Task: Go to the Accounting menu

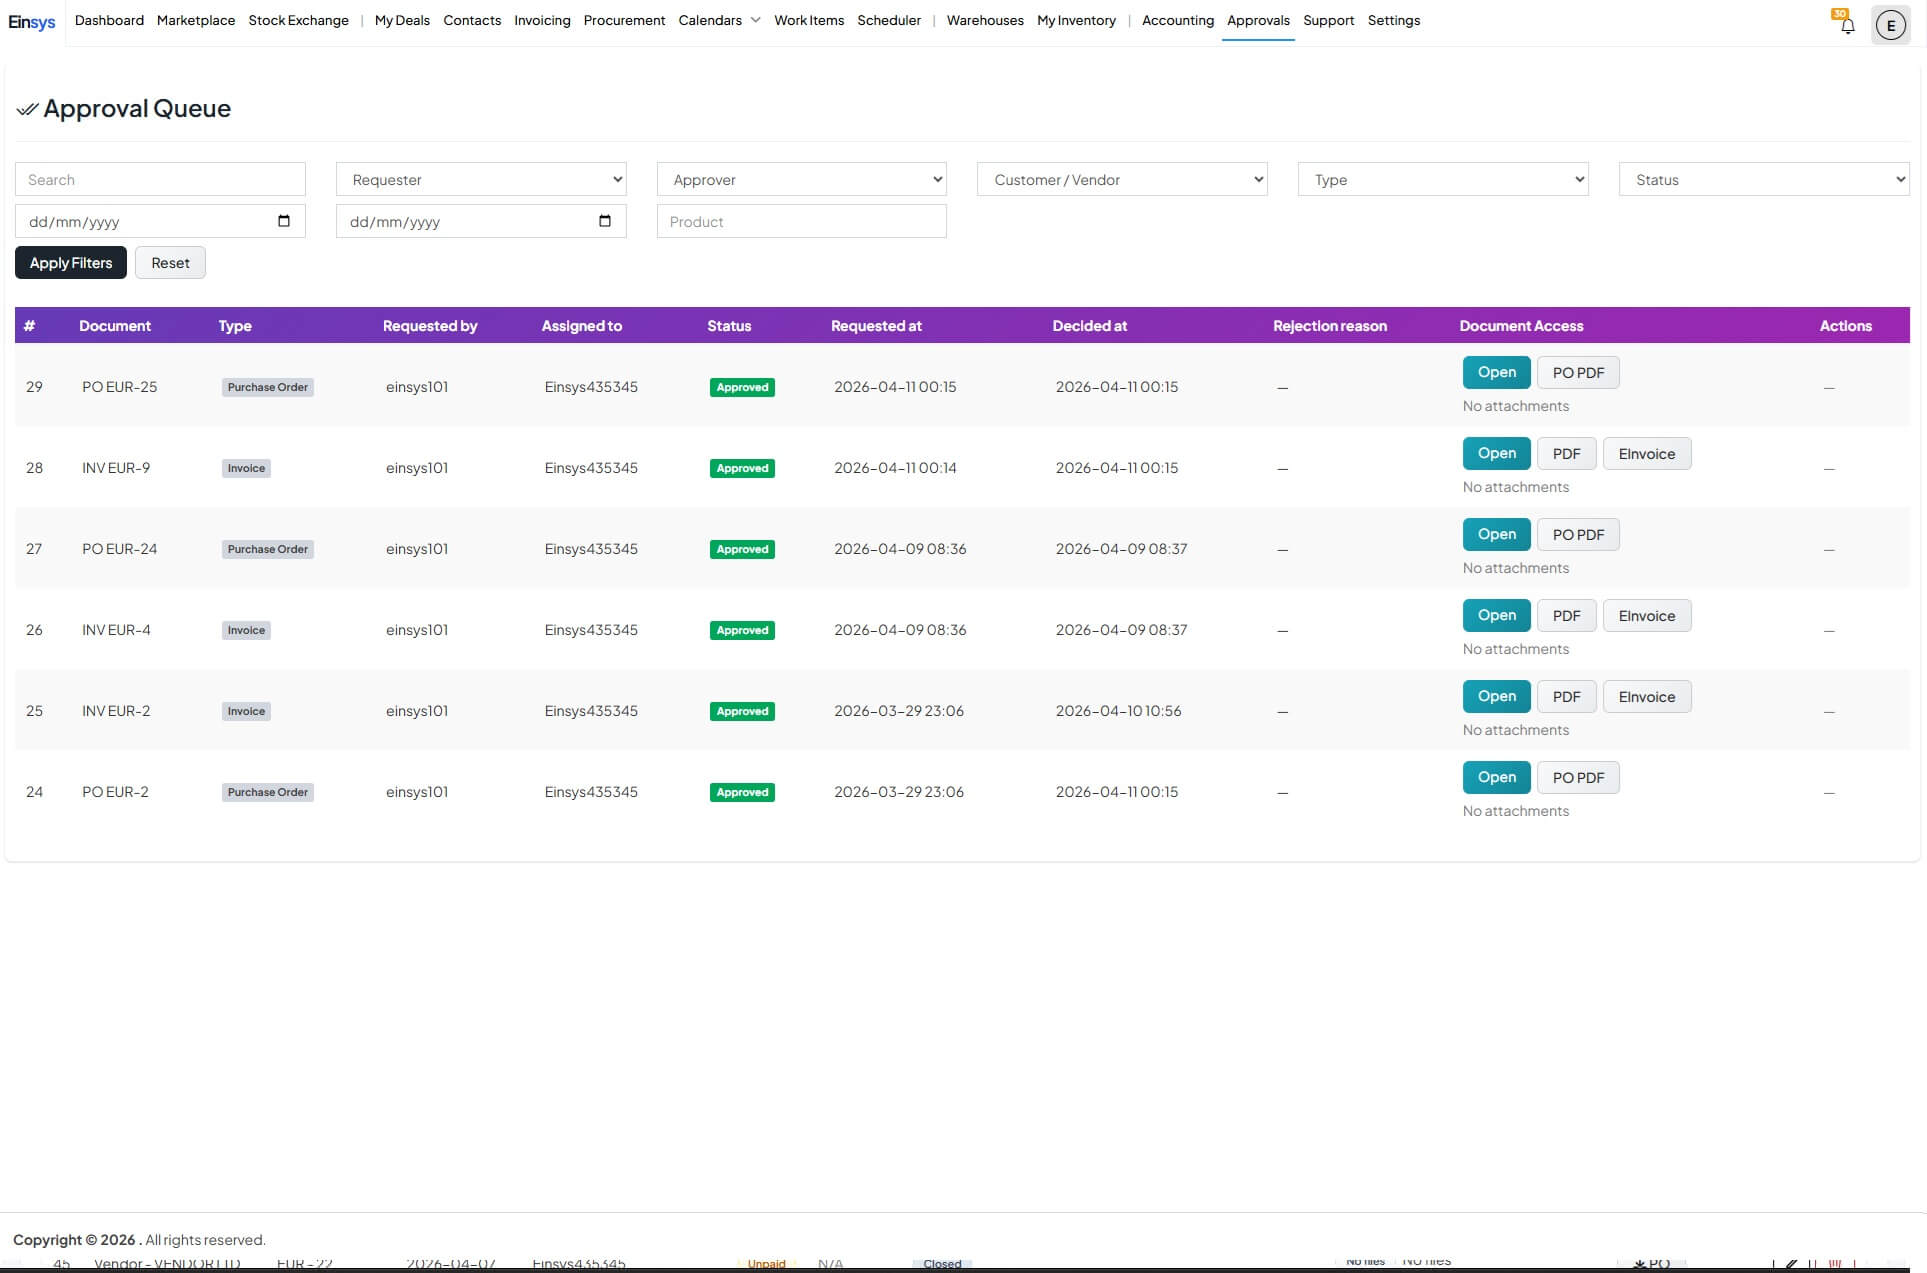Action: (x=1177, y=20)
